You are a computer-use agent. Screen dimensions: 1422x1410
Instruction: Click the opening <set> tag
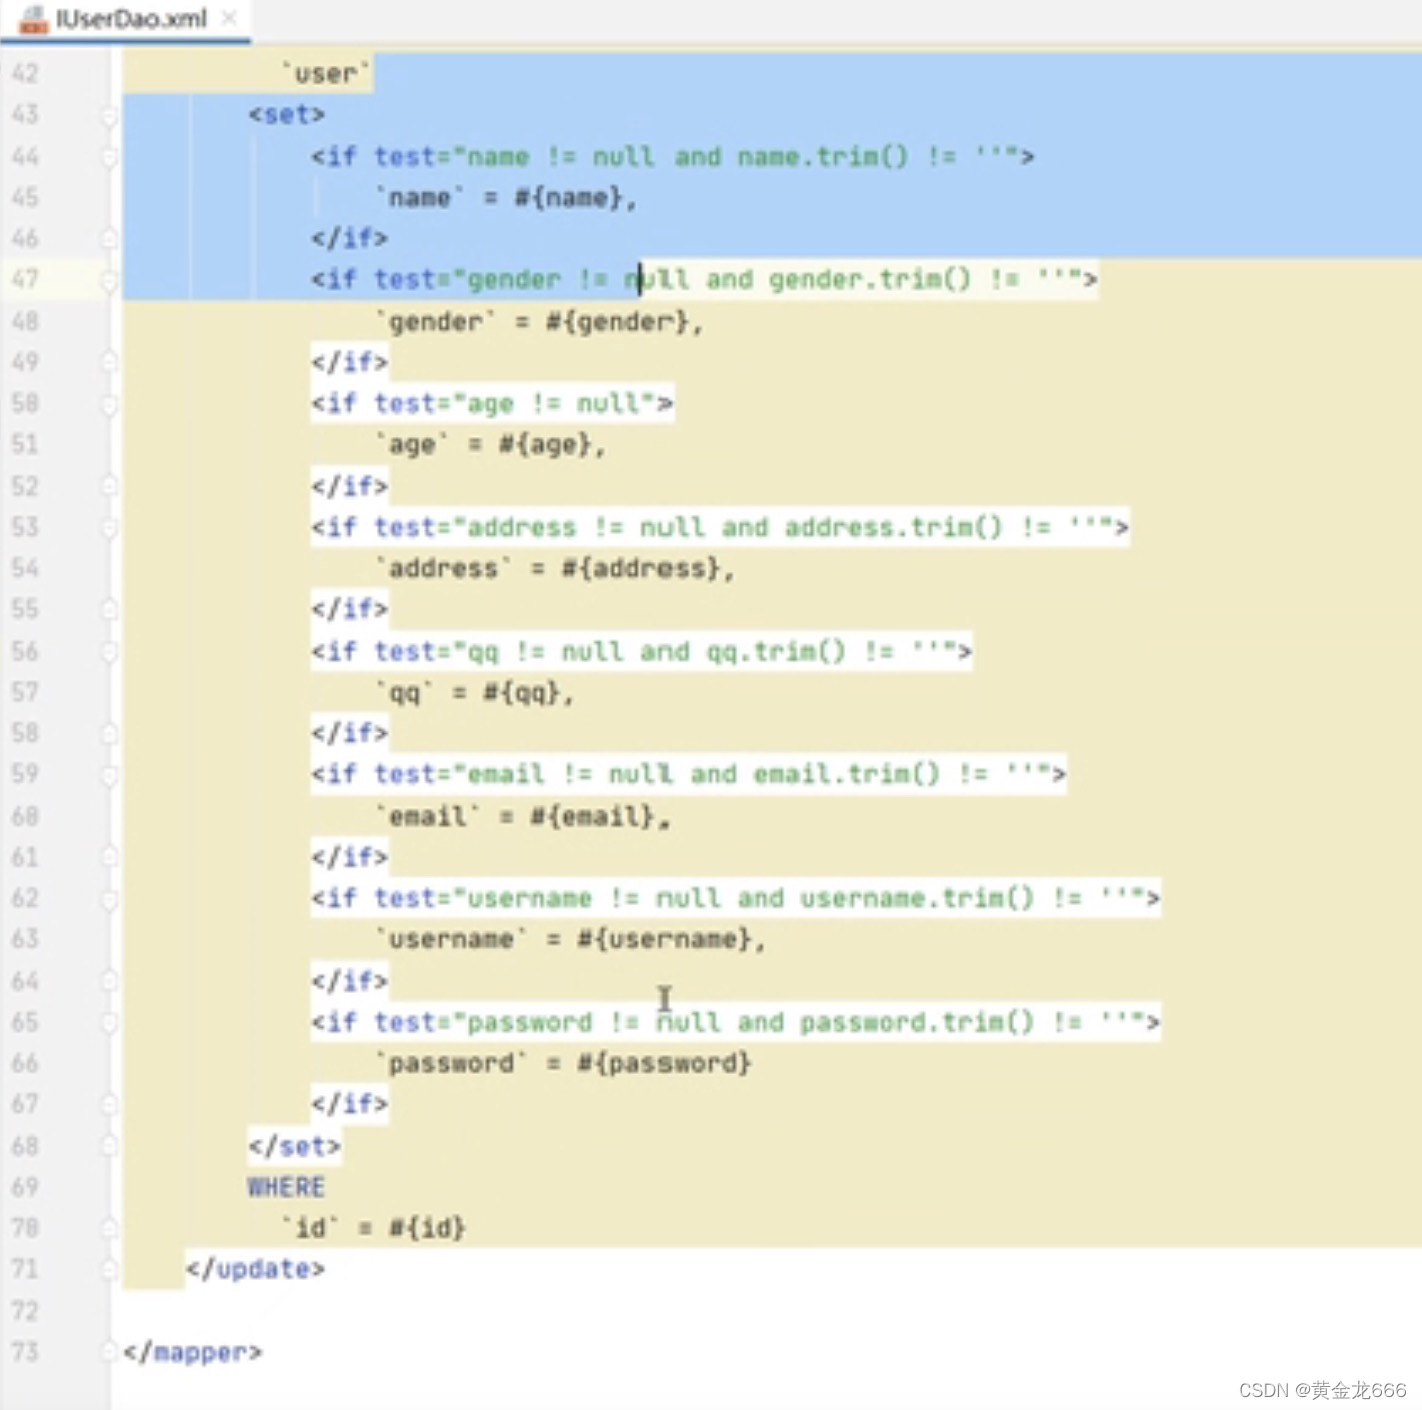(287, 115)
